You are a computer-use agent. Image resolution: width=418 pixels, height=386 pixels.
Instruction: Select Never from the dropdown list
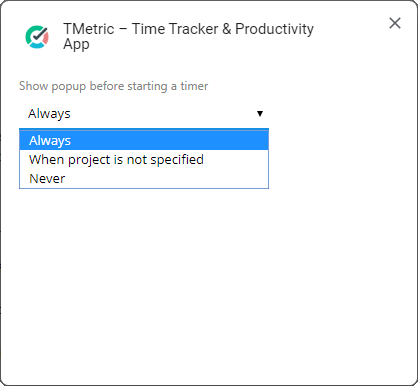tap(144, 179)
